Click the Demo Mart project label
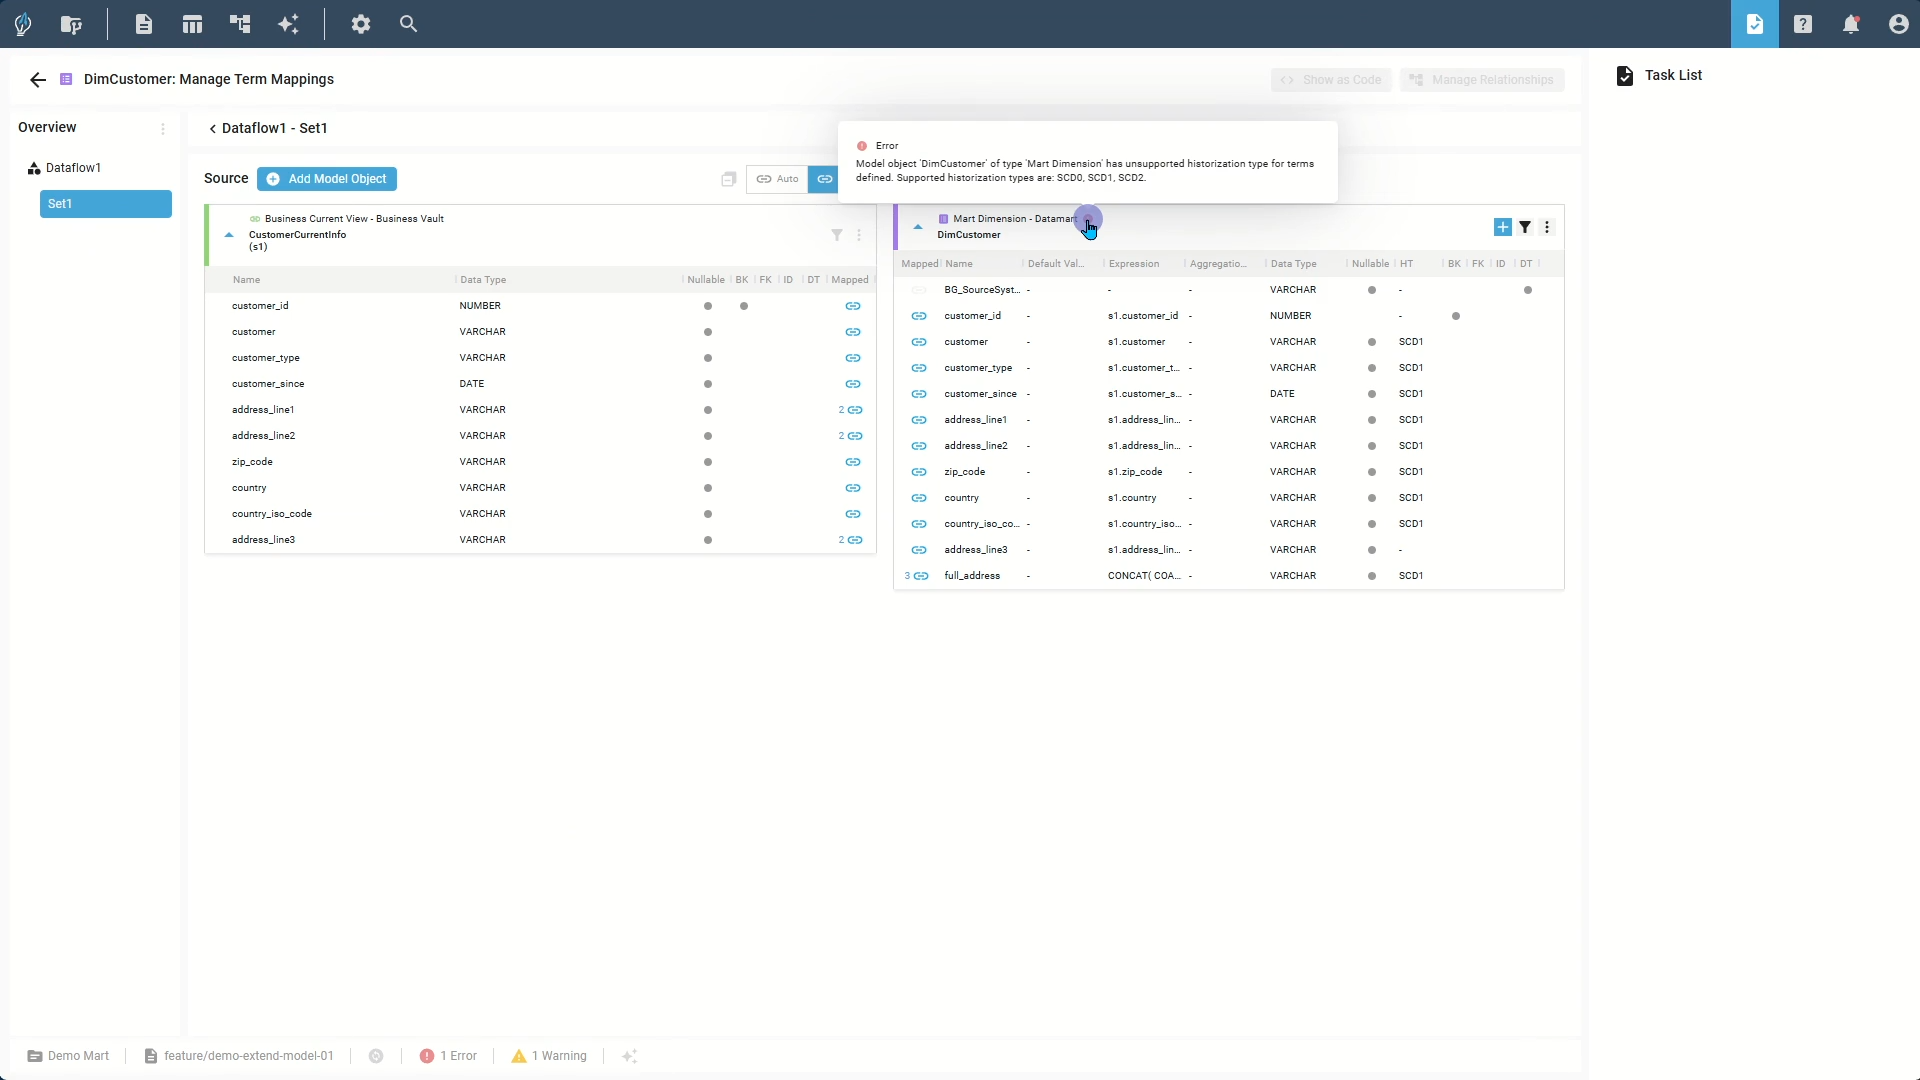1920x1080 pixels. pyautogui.click(x=68, y=1056)
